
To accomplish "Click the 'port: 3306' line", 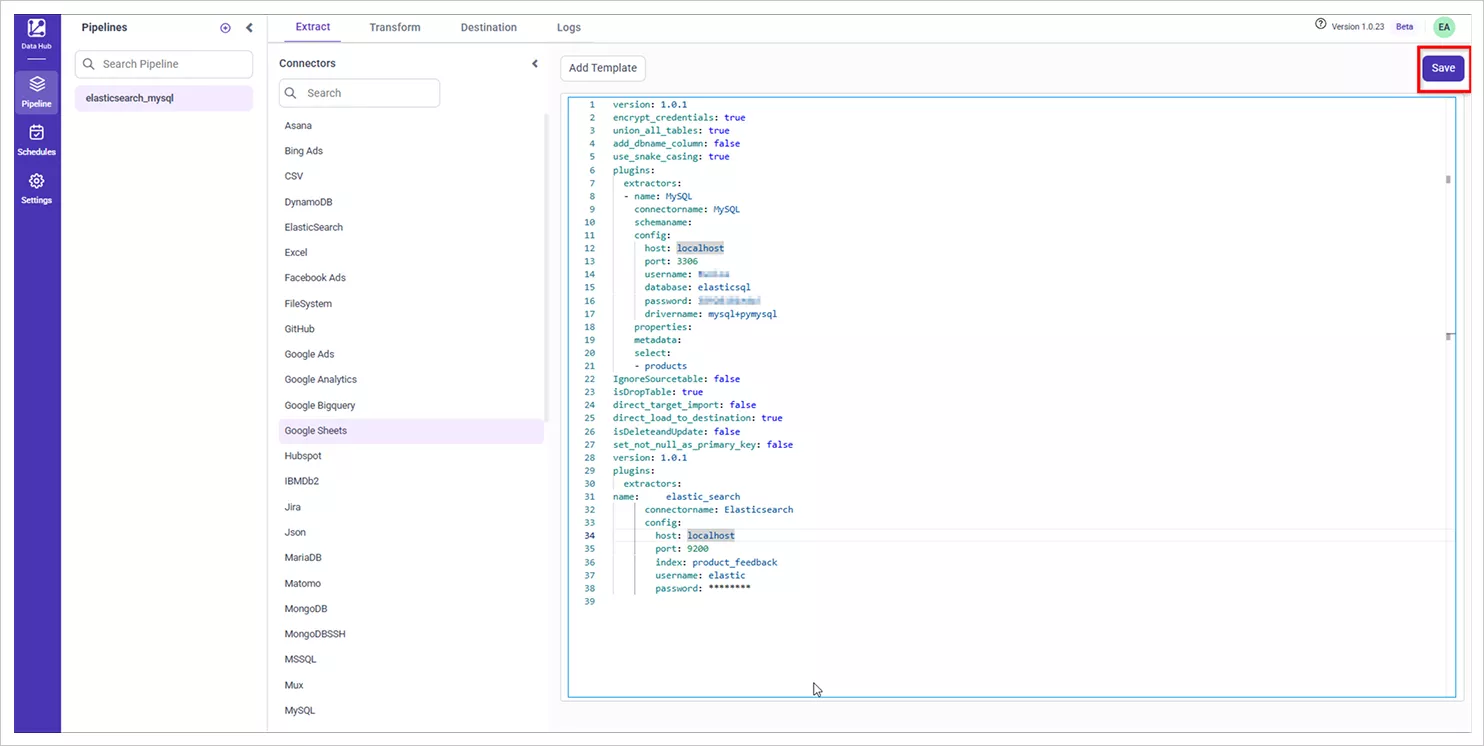I will click(x=671, y=261).
